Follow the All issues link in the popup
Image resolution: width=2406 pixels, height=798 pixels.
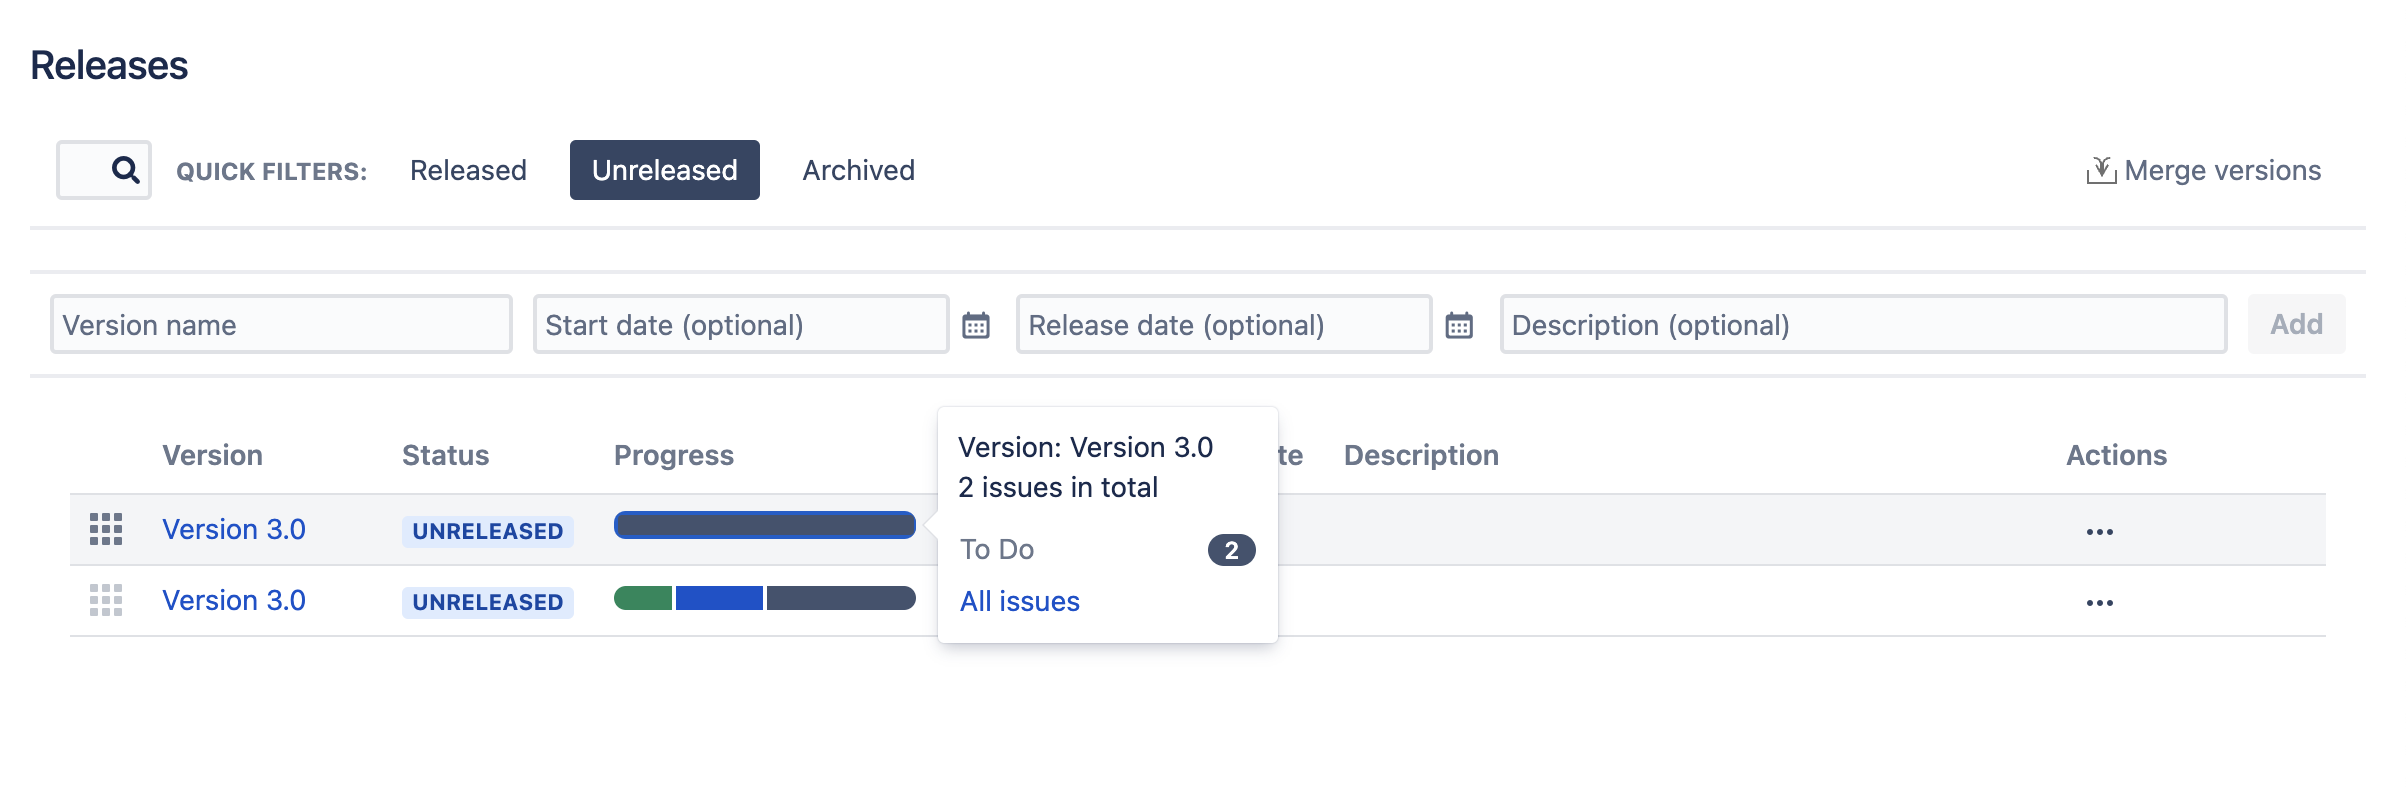(x=1020, y=601)
